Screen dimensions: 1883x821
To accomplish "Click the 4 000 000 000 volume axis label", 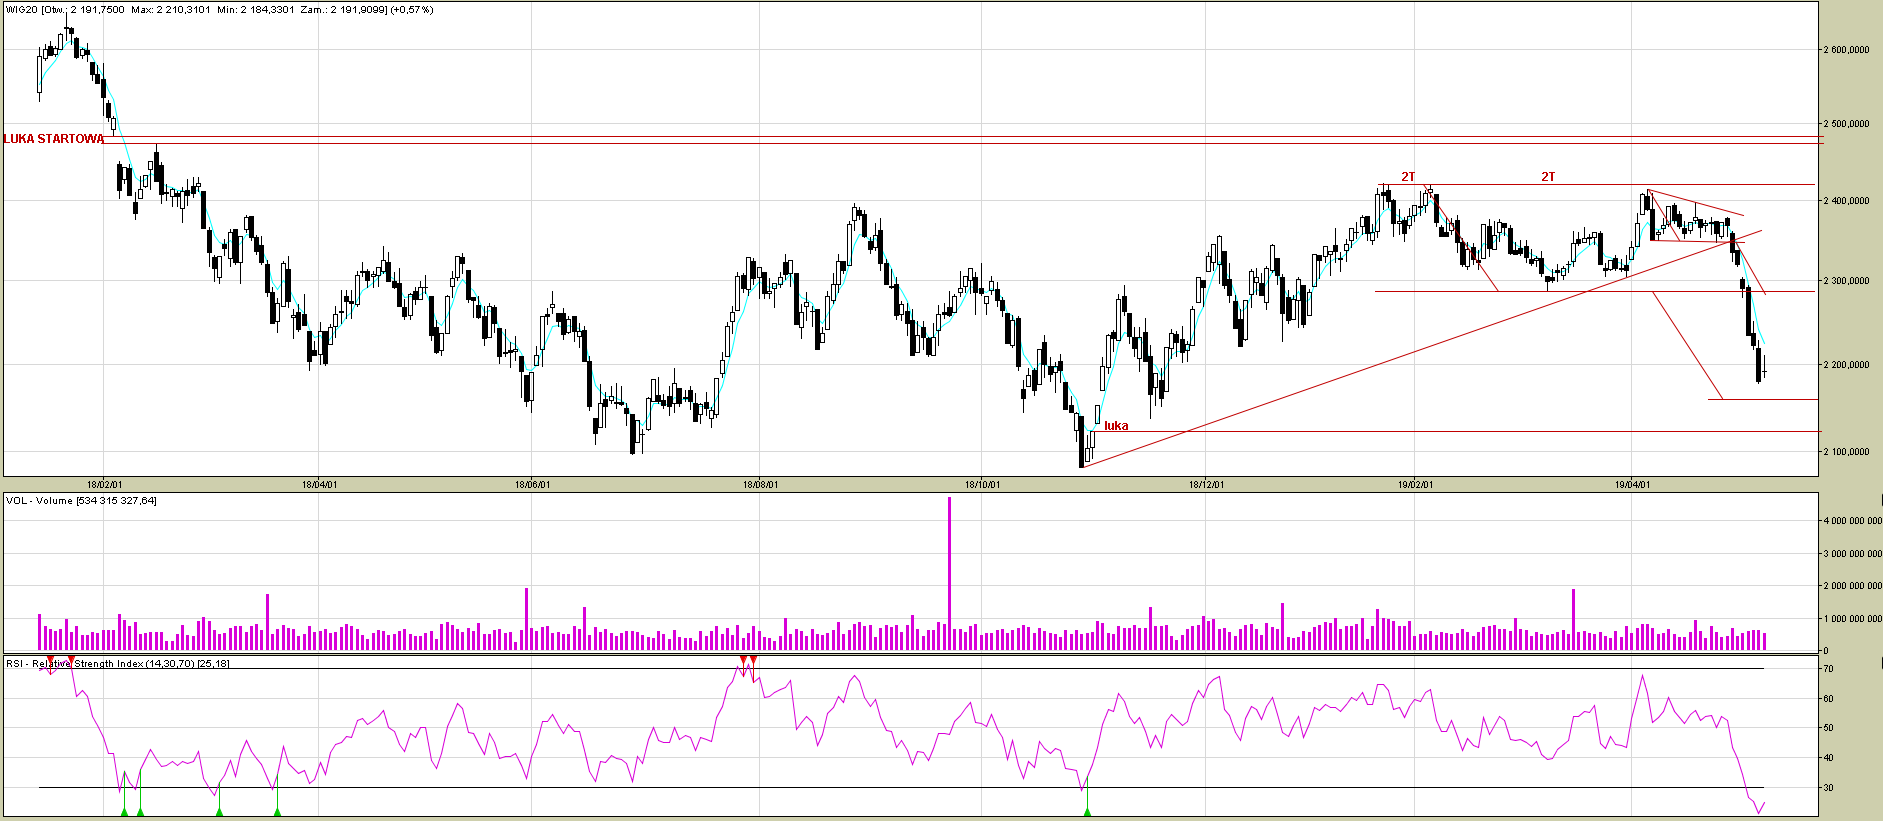I will [1852, 521].
